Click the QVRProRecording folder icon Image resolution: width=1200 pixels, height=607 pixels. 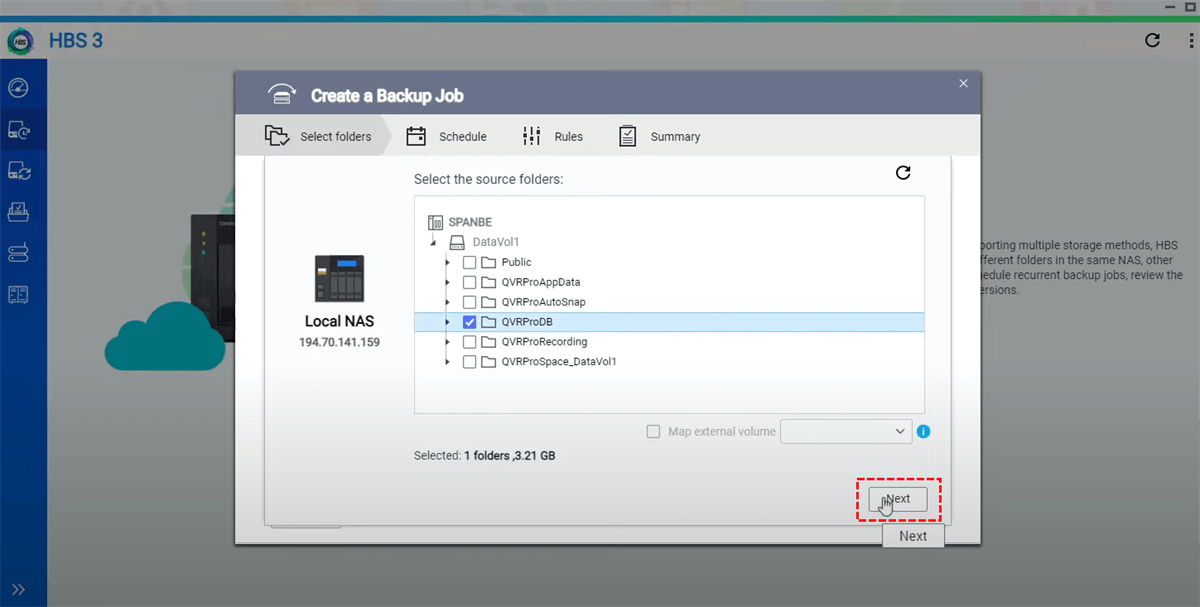[x=488, y=342]
